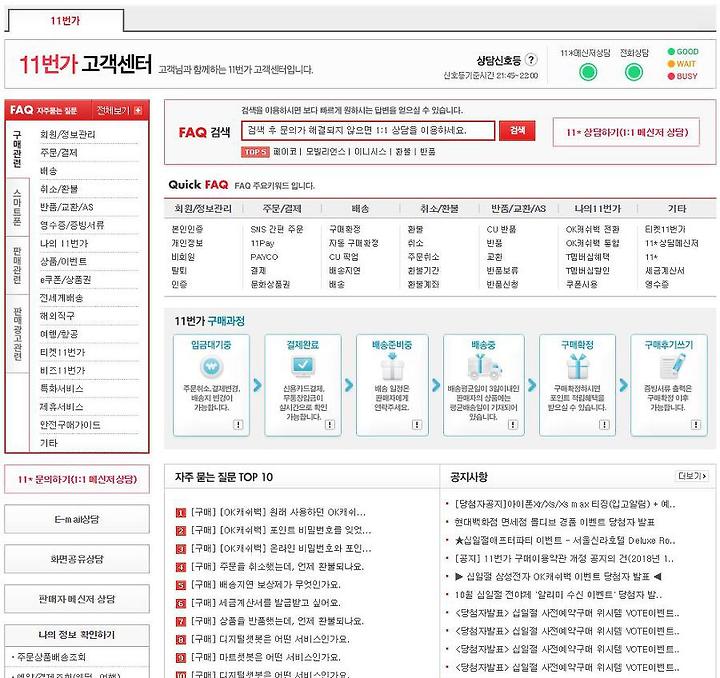Open the E-mail상담 button
This screenshot has height=678, width=720.
pos(77,519)
